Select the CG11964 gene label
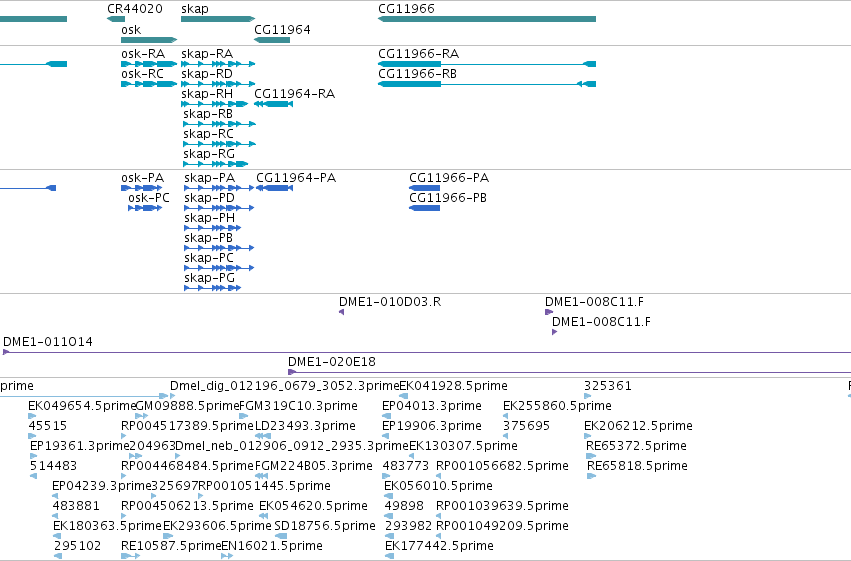This screenshot has width=851, height=561. (282, 30)
